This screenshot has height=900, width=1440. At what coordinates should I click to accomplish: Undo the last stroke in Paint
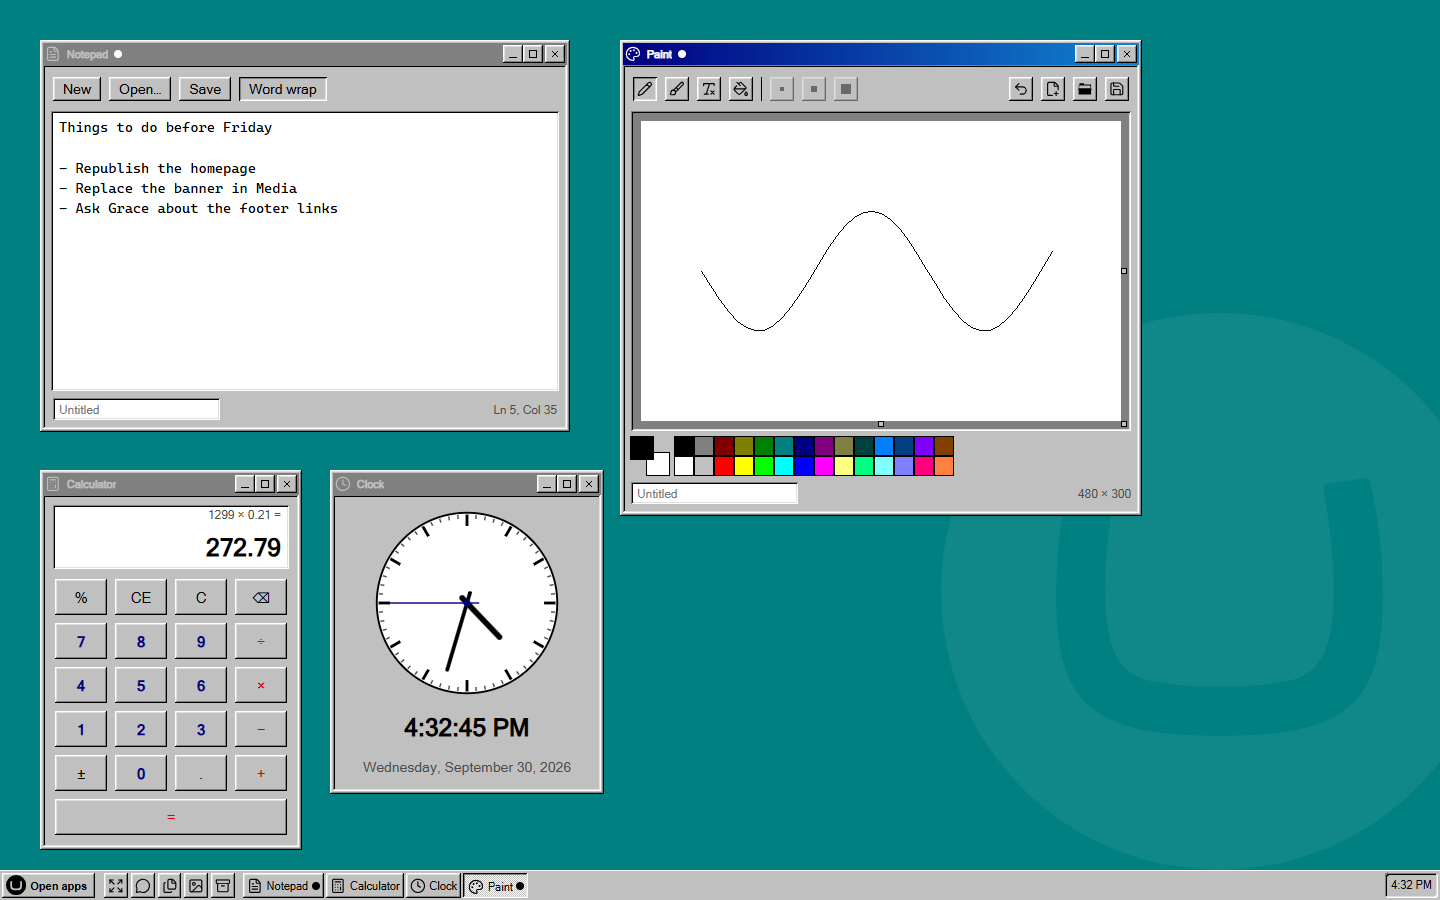click(x=1021, y=89)
